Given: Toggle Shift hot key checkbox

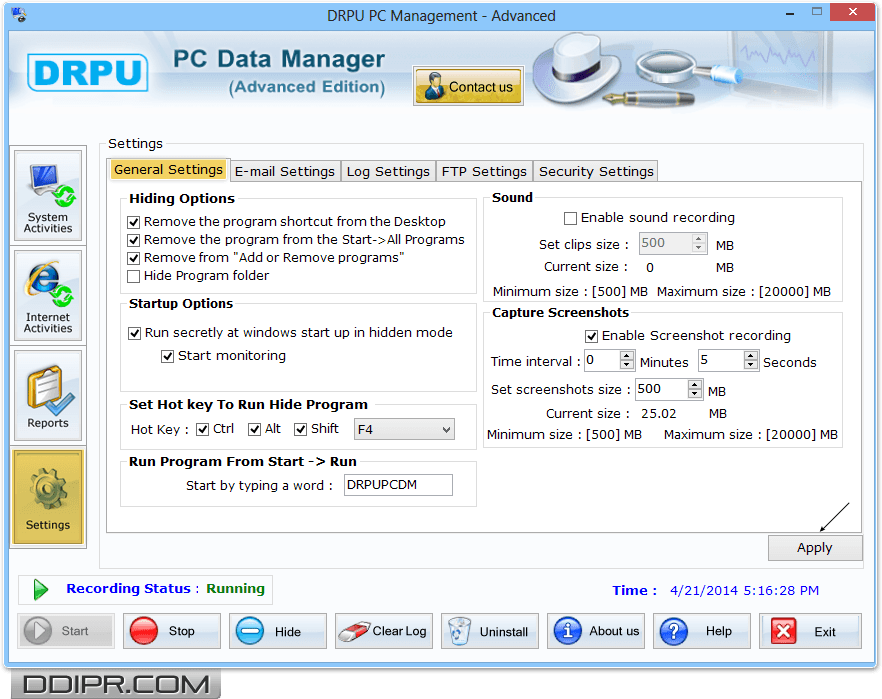Looking at the screenshot, I should pyautogui.click(x=301, y=430).
